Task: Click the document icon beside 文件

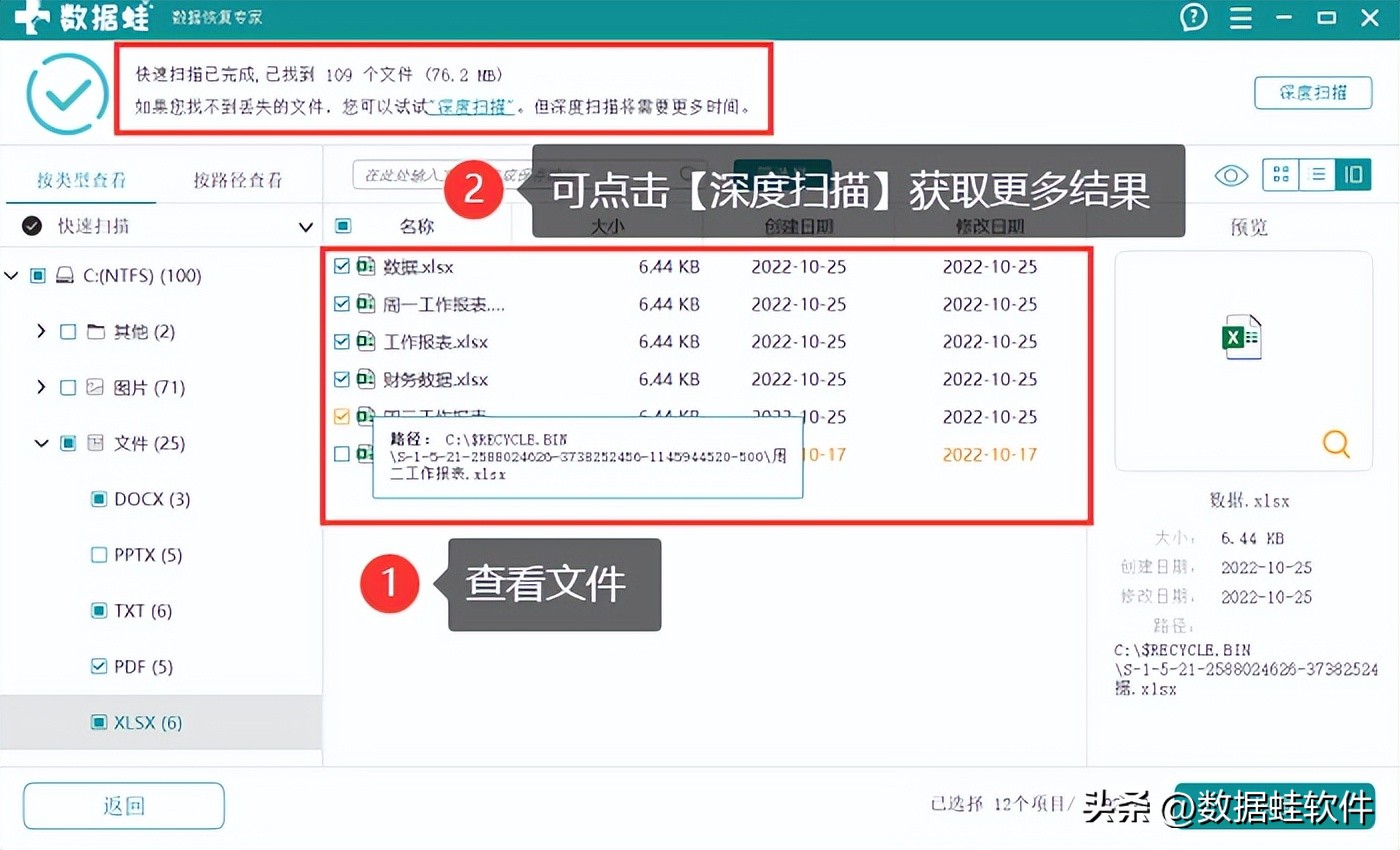Action: 96,443
